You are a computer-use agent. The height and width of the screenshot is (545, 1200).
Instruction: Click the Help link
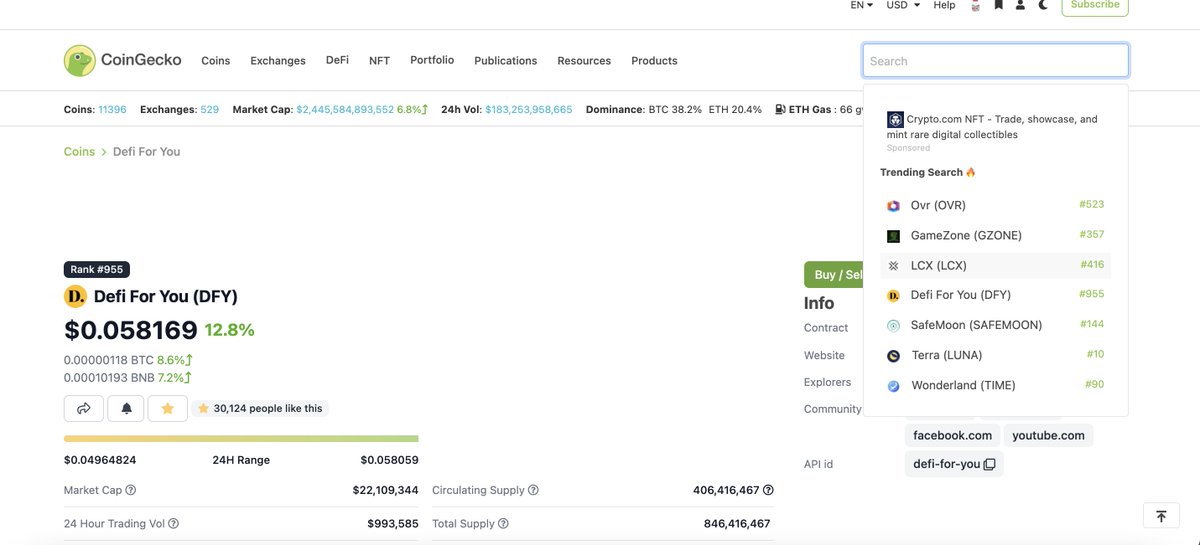944,5
